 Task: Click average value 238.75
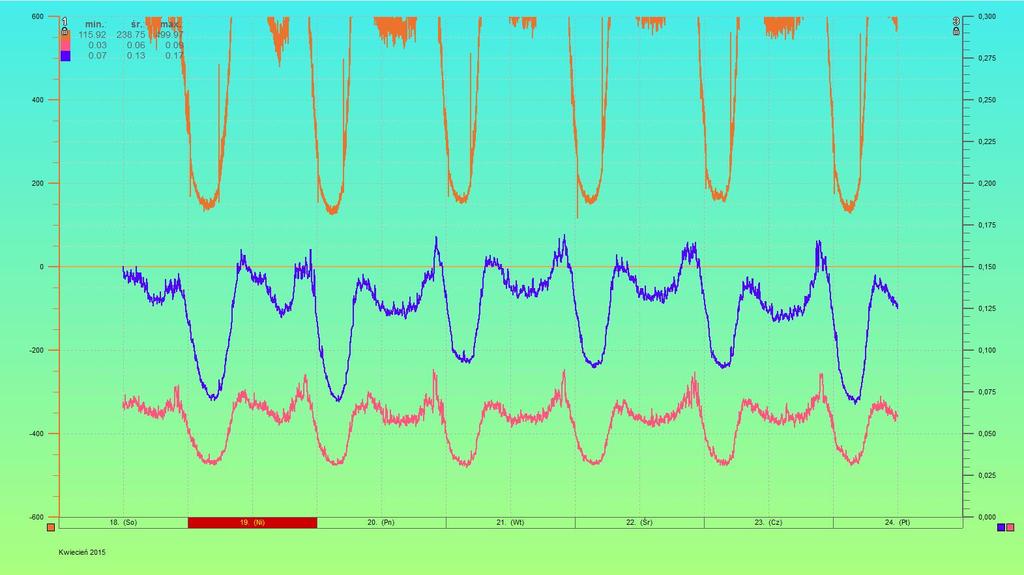[x=131, y=35]
